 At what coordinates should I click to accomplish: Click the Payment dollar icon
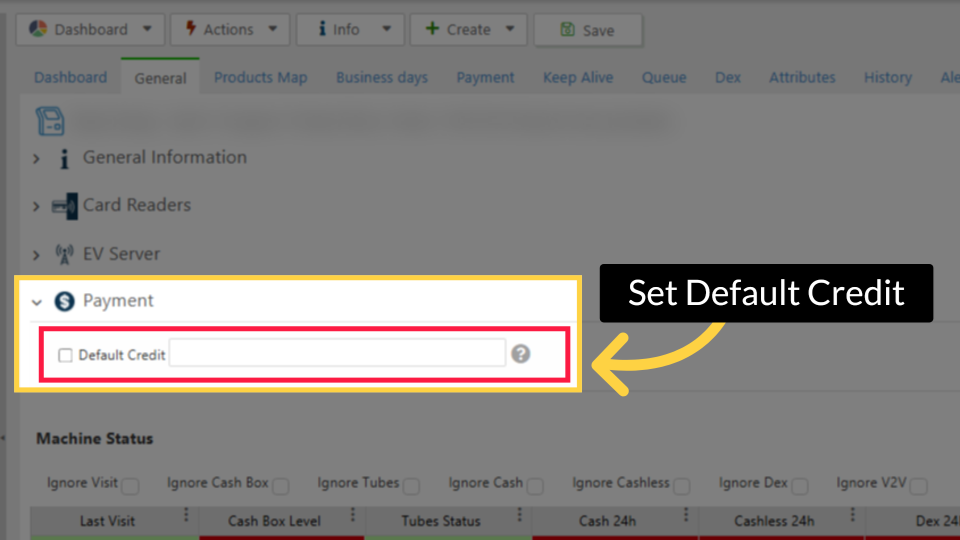coord(64,301)
